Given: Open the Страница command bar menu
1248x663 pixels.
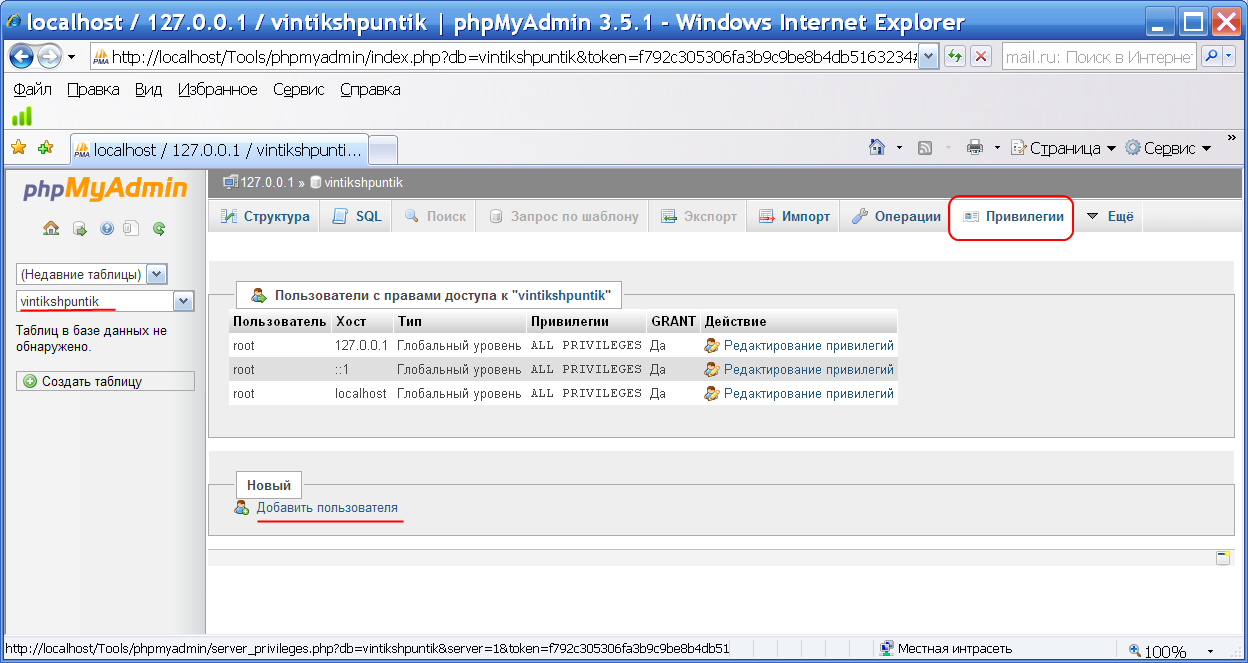Looking at the screenshot, I should 1063,148.
